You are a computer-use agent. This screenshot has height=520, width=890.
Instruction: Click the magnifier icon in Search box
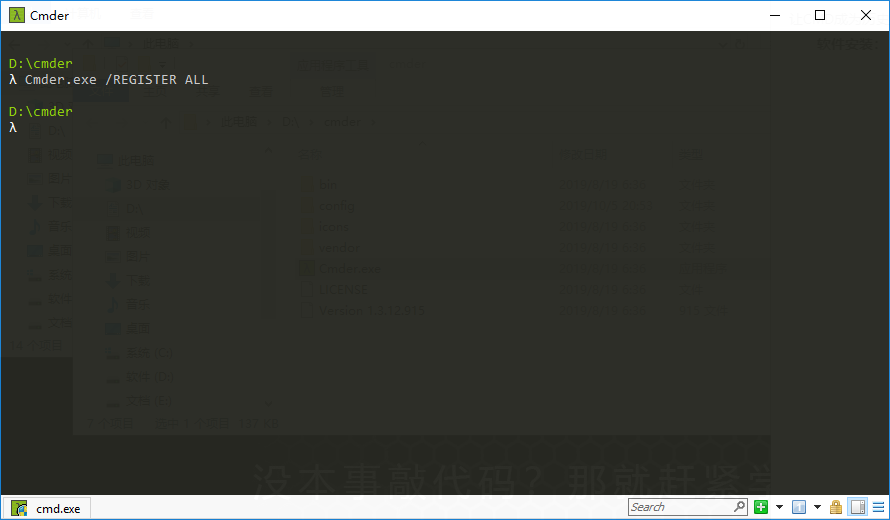739,506
